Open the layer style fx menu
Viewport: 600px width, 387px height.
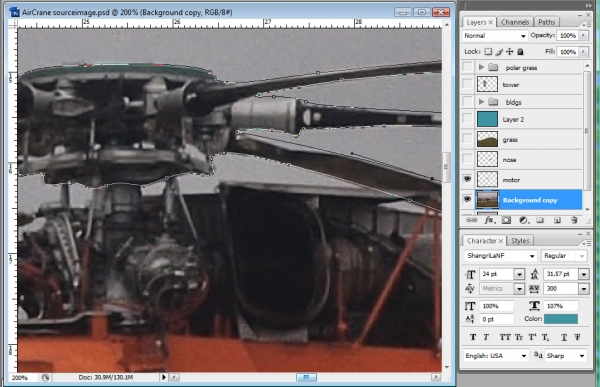point(489,220)
